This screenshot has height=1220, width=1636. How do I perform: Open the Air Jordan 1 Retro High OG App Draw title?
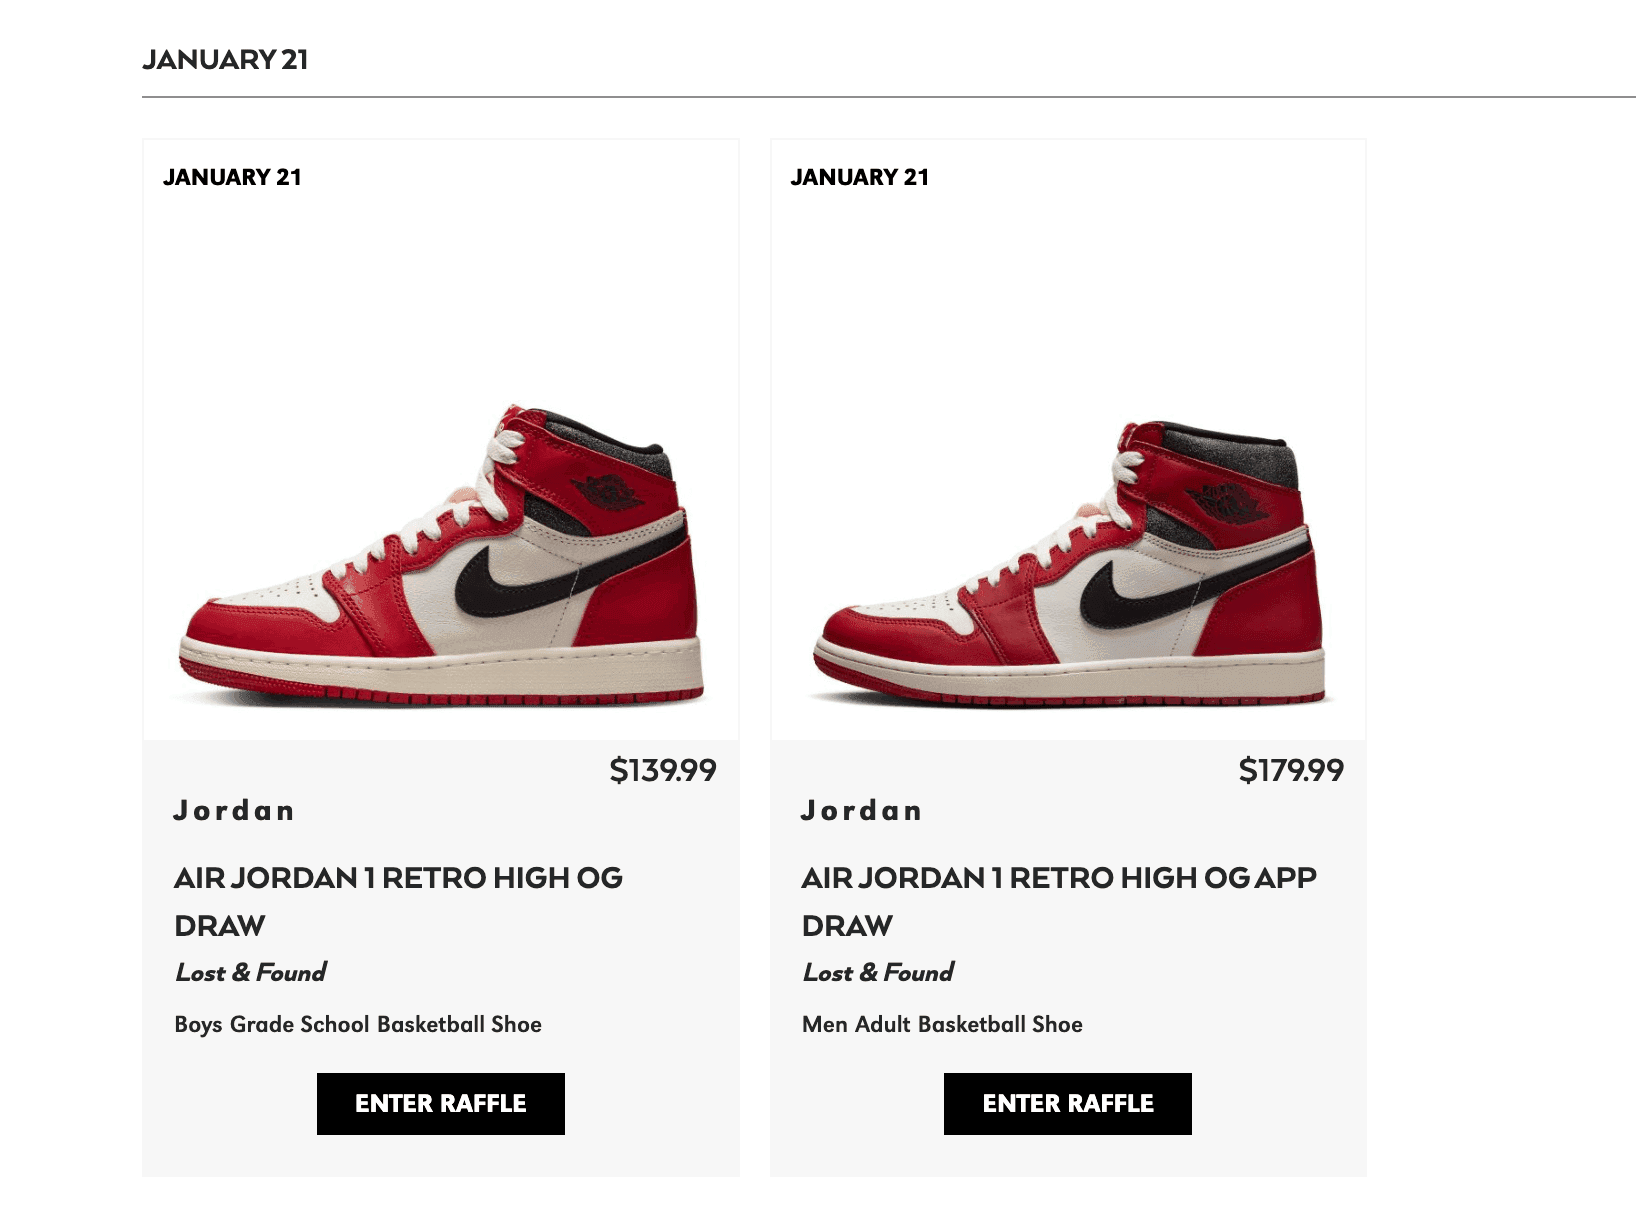1058,901
